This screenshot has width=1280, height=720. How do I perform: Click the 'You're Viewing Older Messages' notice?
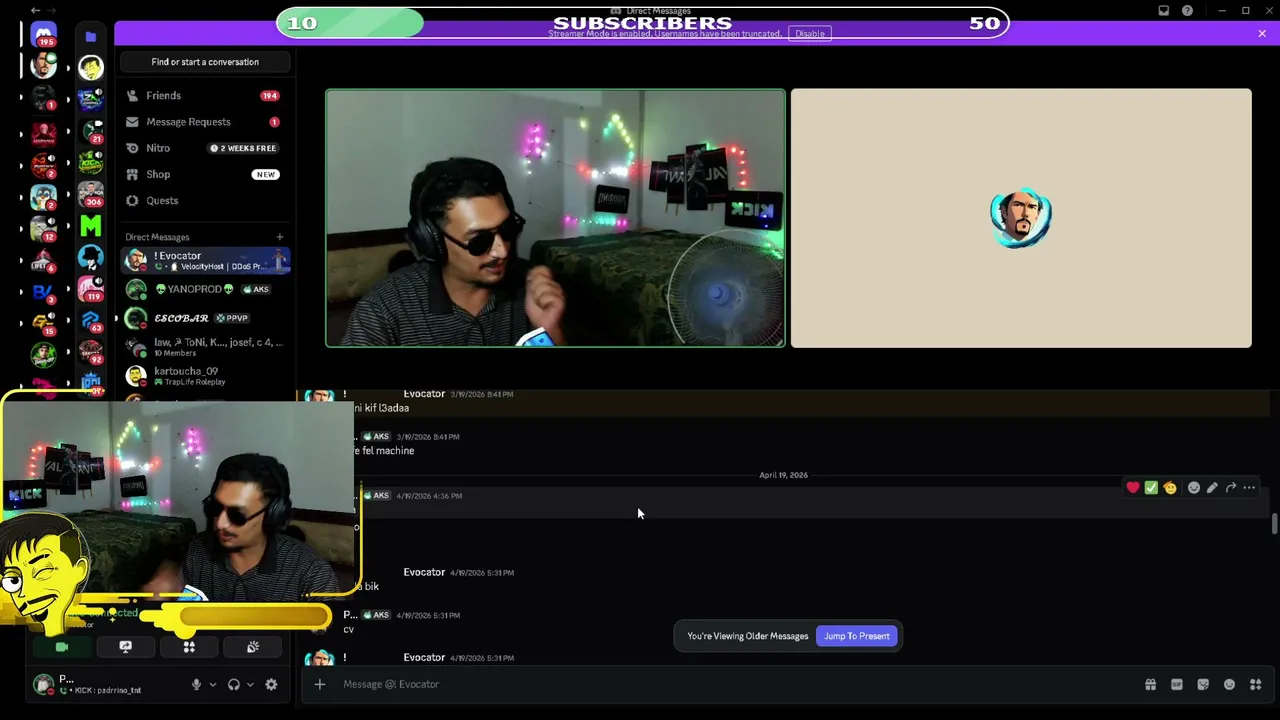[747, 636]
